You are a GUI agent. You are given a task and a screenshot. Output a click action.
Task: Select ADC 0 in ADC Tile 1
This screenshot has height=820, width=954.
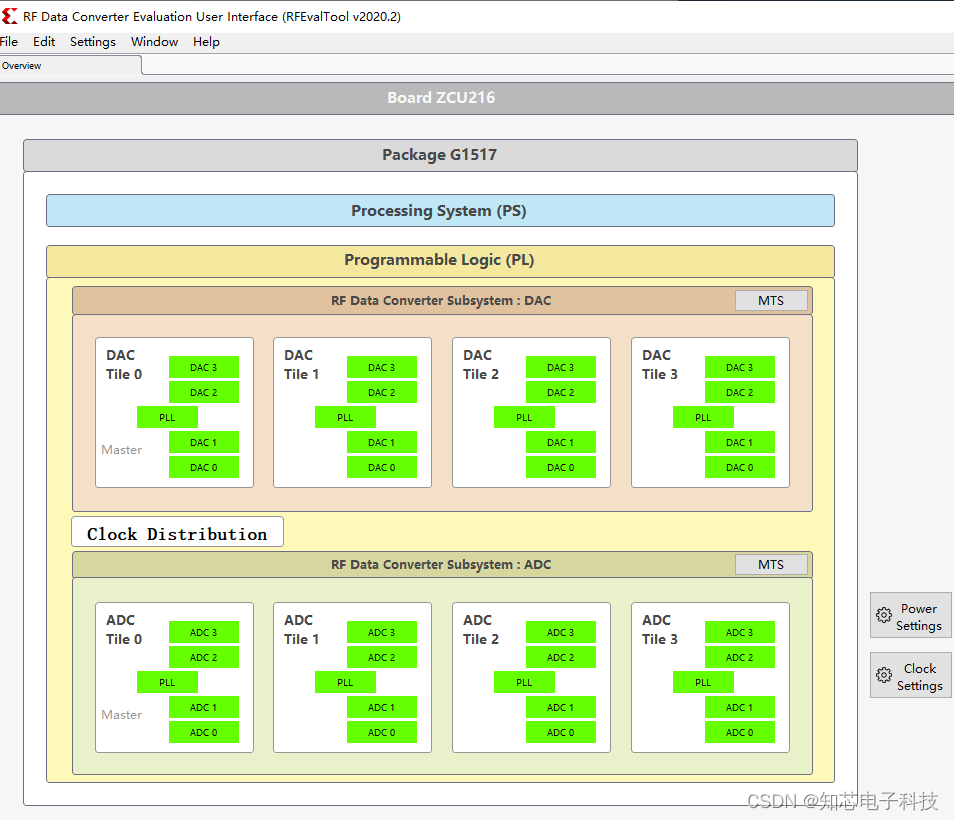(x=381, y=732)
